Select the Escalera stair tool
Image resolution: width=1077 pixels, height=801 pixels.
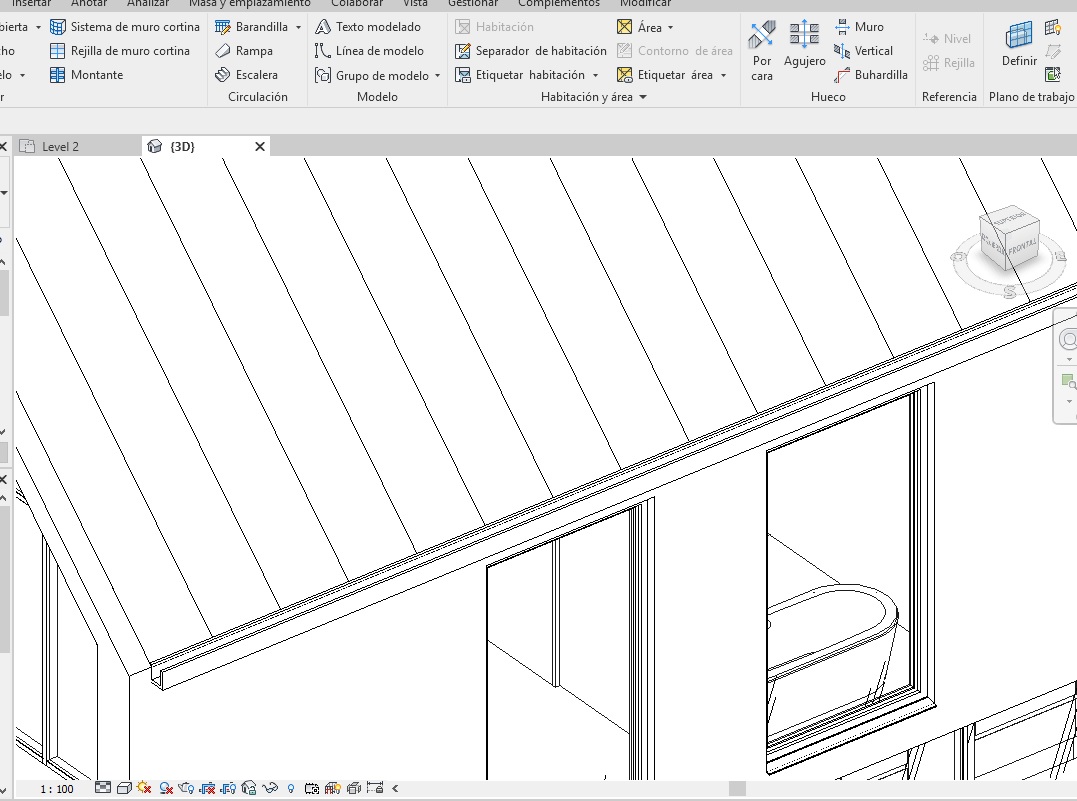click(247, 75)
